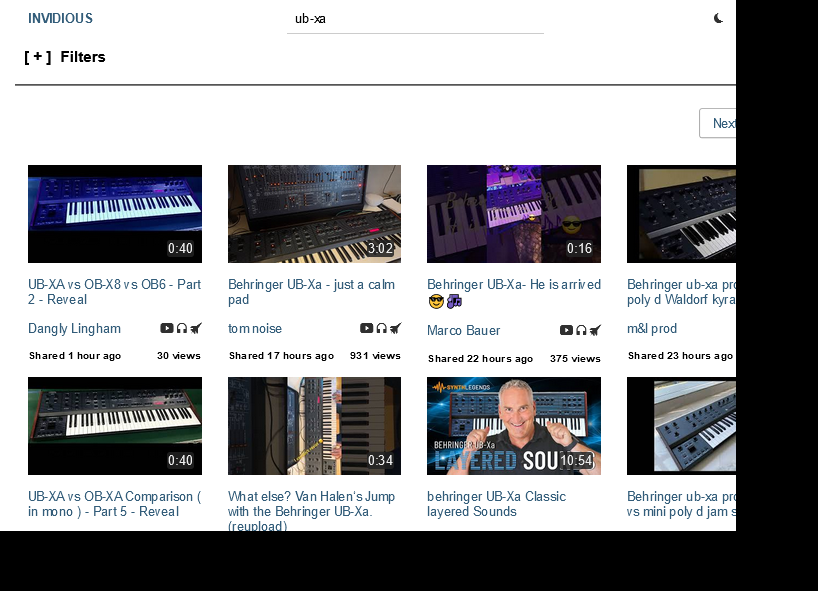Visit the m&l prod channel
This screenshot has width=818, height=591.
click(x=652, y=329)
